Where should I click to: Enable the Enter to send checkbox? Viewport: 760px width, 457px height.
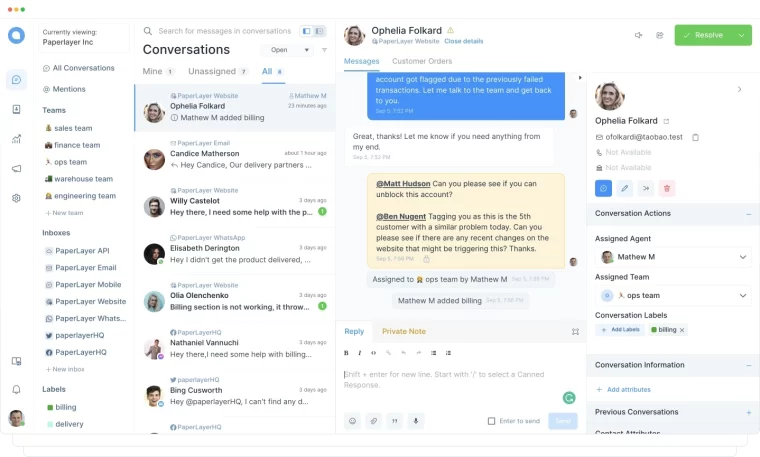click(x=491, y=421)
